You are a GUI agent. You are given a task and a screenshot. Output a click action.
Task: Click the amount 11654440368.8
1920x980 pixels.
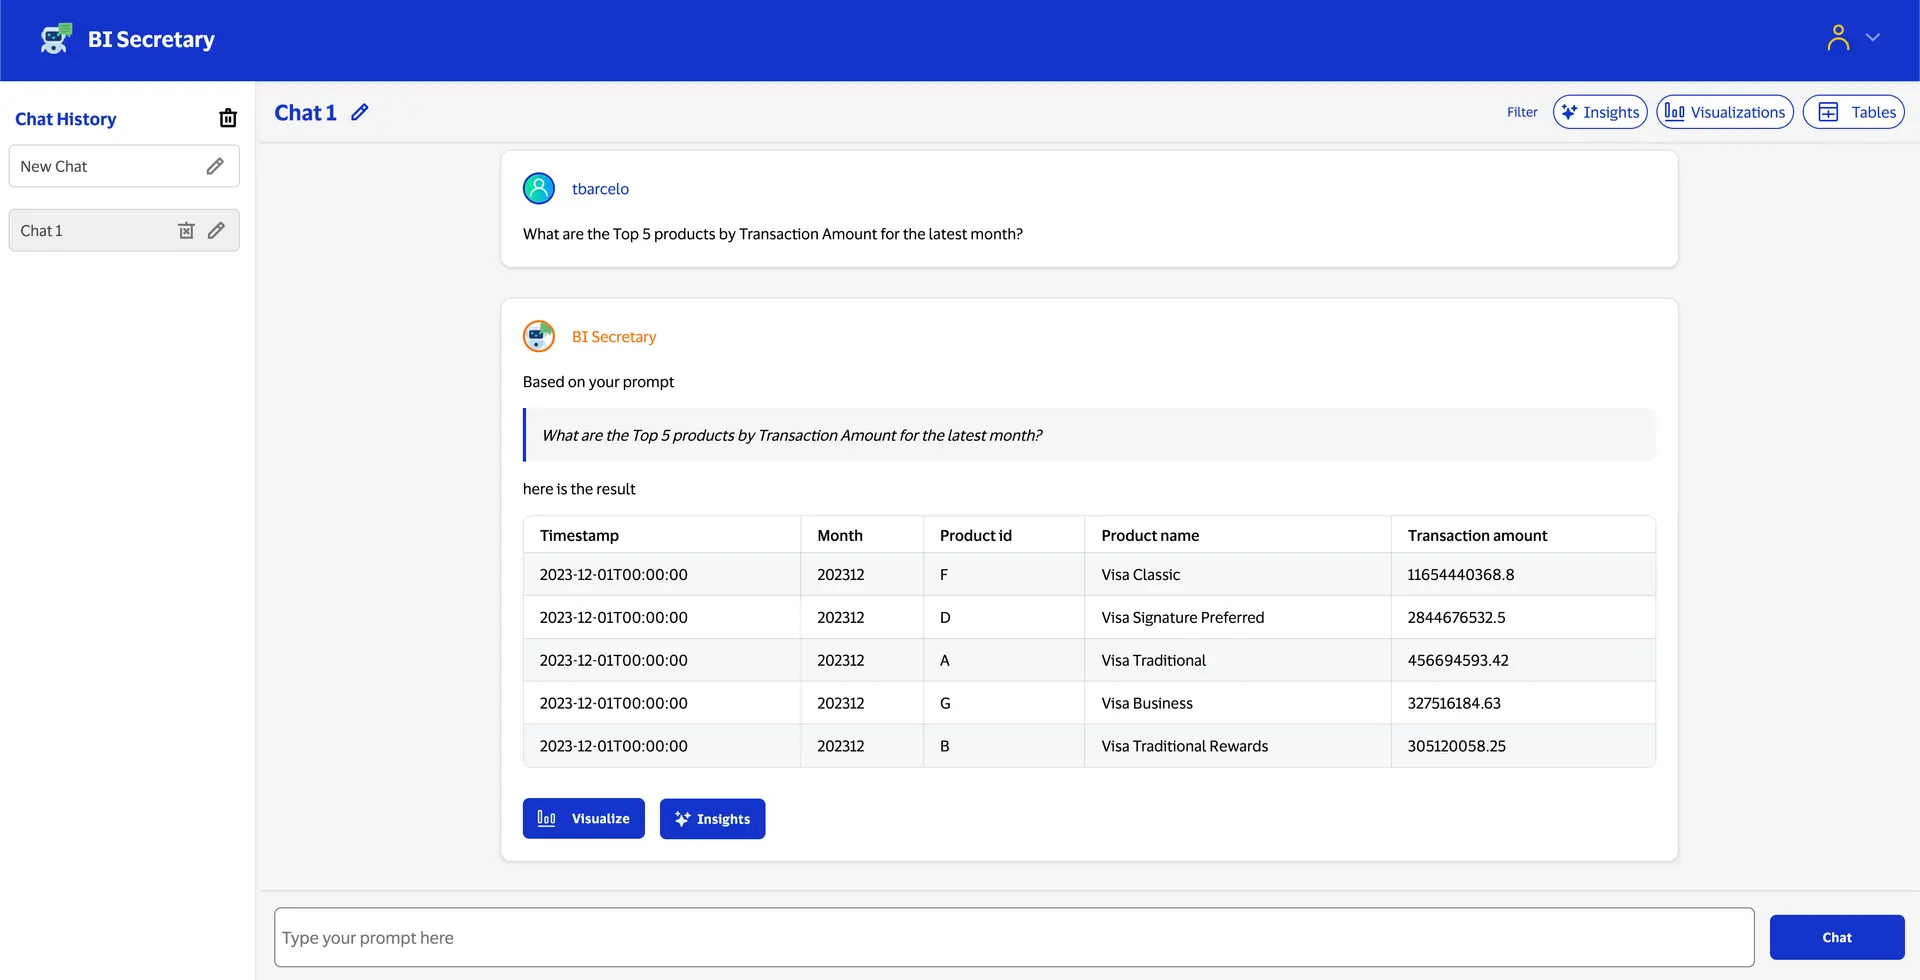[x=1461, y=575]
